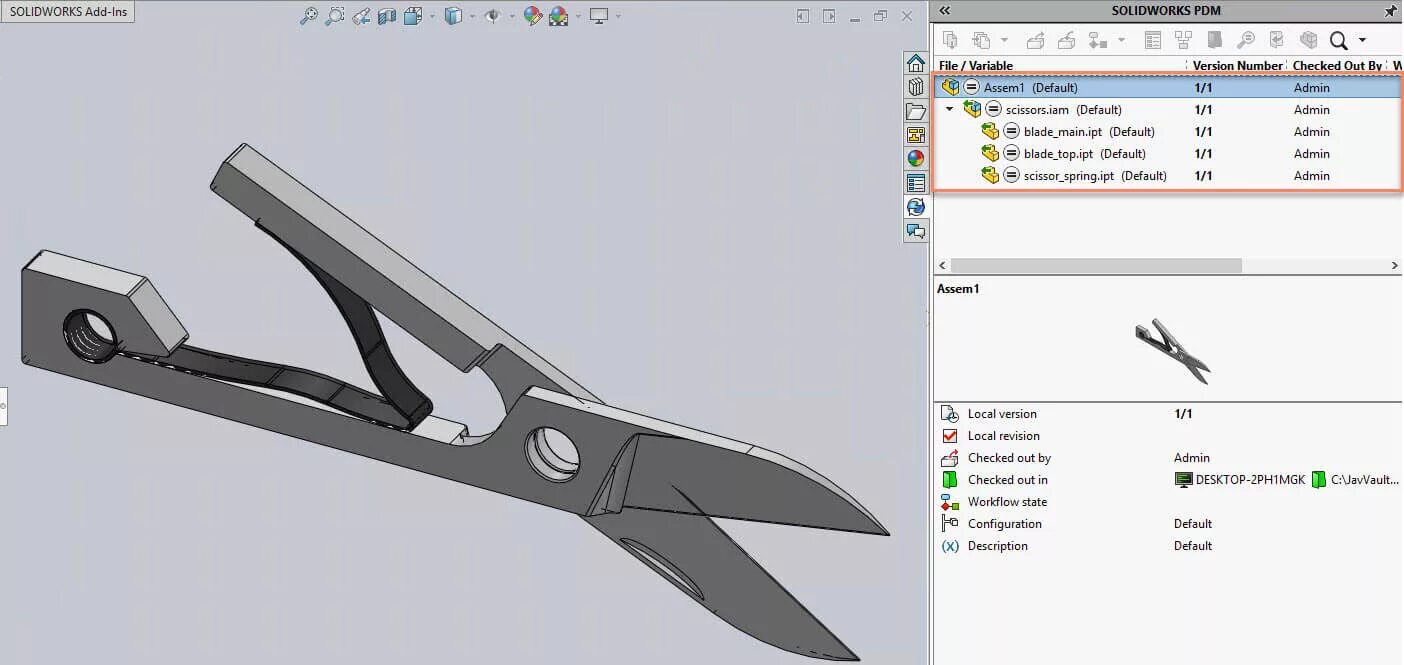Open the SOLIDWORKS Add-Ins tab
Screen dimensions: 1404x665
(67, 12)
